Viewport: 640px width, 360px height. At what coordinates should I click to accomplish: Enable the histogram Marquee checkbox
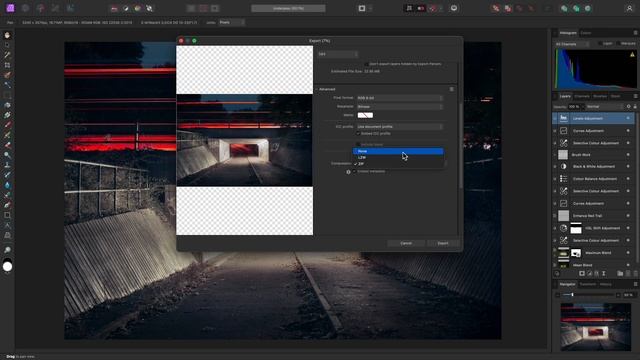tap(618, 43)
